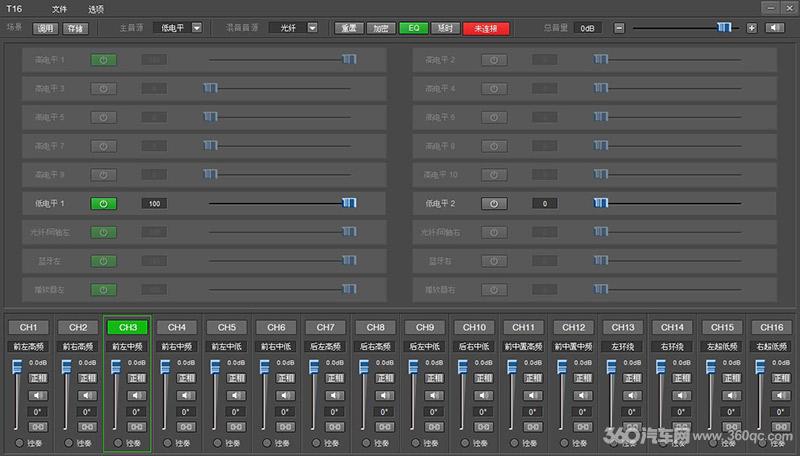Mute CH3 with its speaker icon
The width and height of the screenshot is (800, 456).
tap(137, 395)
